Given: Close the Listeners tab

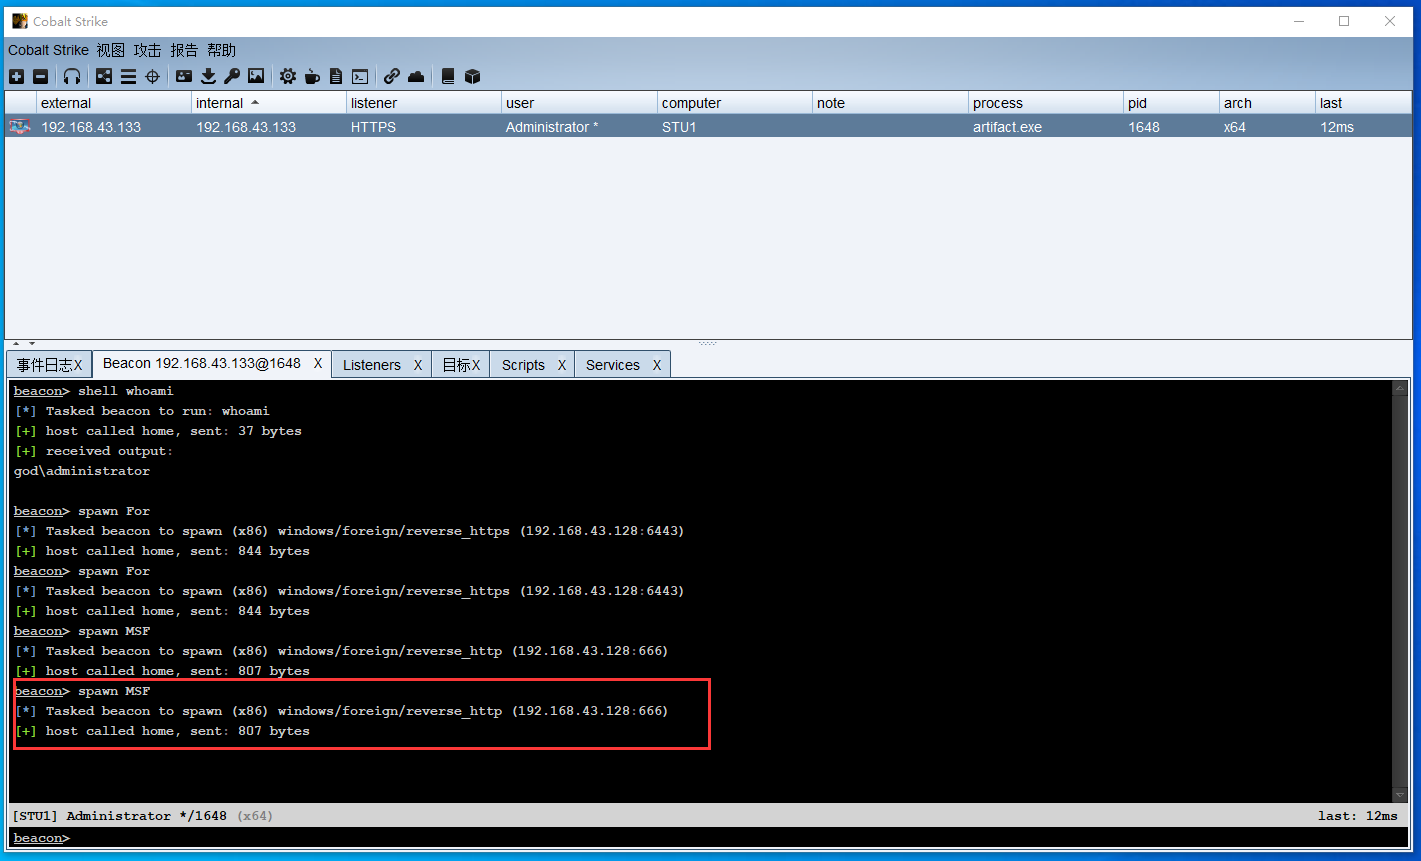Looking at the screenshot, I should [418, 365].
